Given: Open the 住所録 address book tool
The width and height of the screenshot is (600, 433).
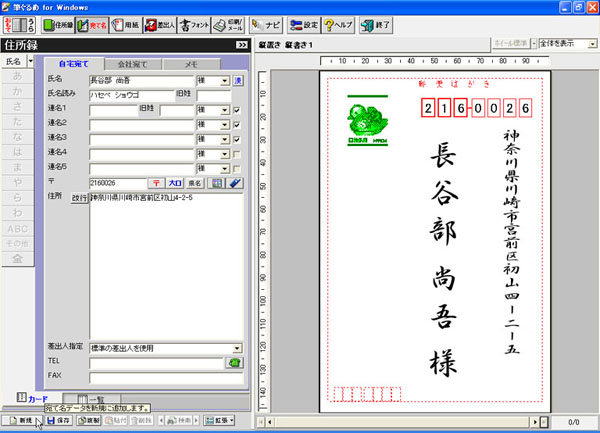Looking at the screenshot, I should click(59, 23).
